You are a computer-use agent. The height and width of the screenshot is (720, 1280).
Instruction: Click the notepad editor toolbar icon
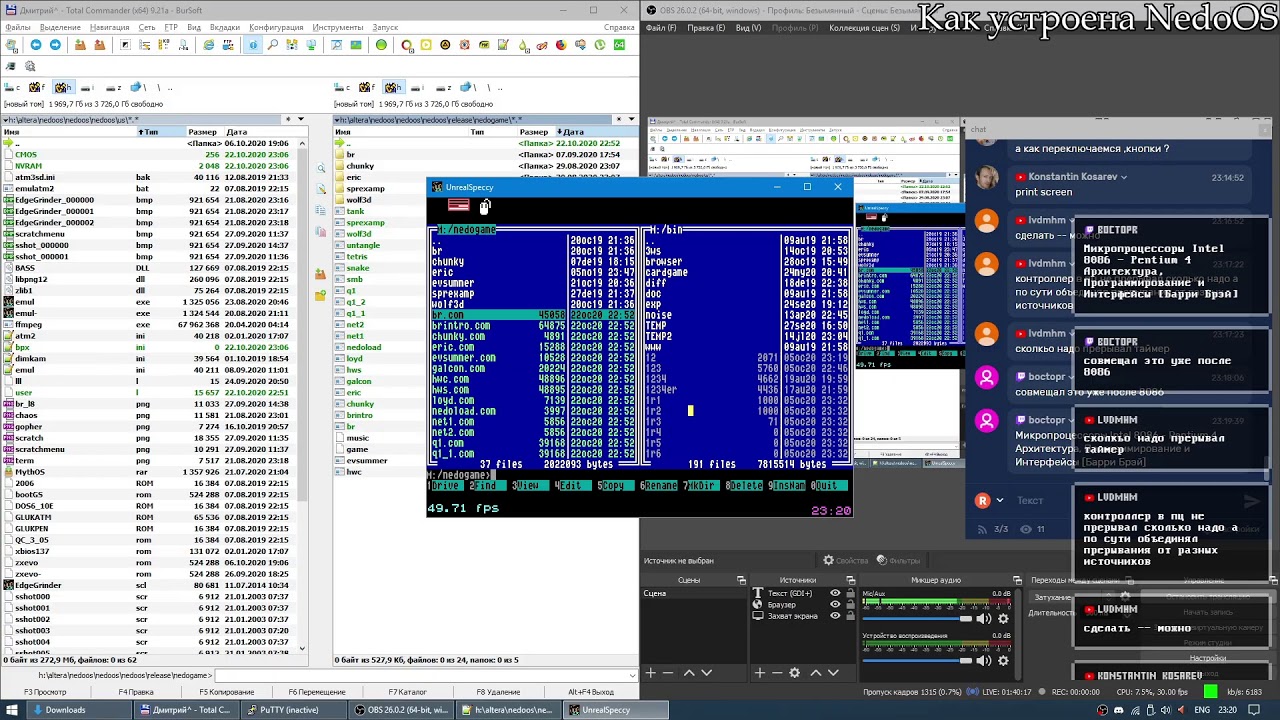pyautogui.click(x=503, y=44)
